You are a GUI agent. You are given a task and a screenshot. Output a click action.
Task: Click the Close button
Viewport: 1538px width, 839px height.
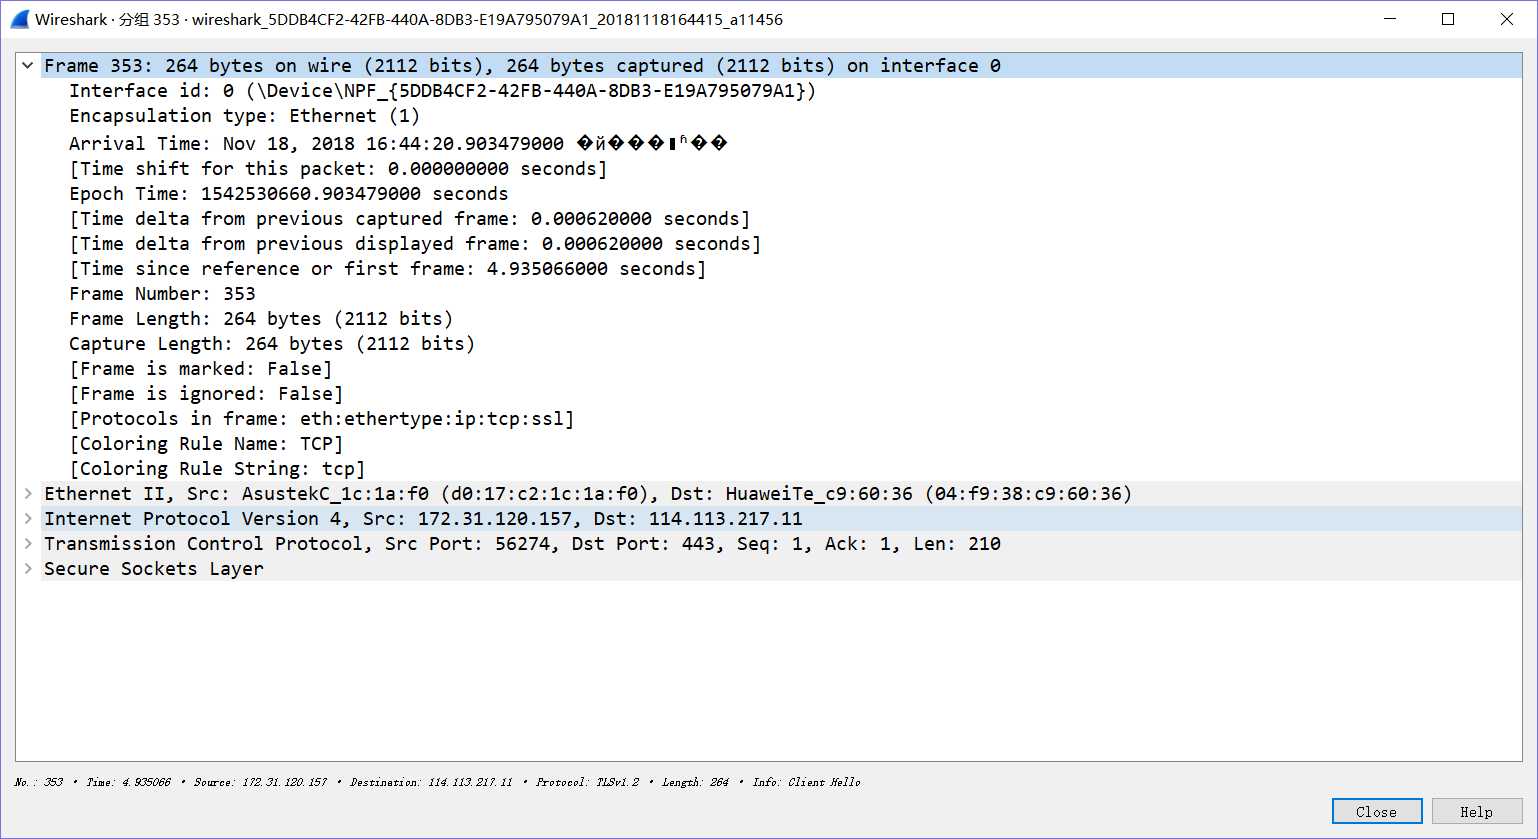(1377, 812)
